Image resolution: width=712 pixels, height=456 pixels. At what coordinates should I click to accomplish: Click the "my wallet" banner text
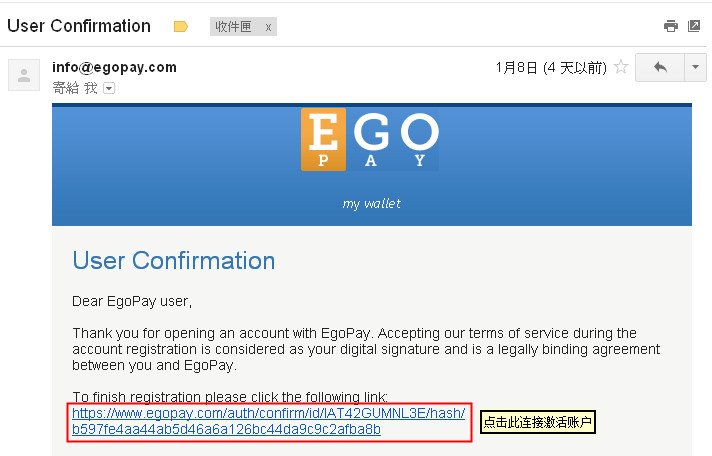click(x=371, y=203)
